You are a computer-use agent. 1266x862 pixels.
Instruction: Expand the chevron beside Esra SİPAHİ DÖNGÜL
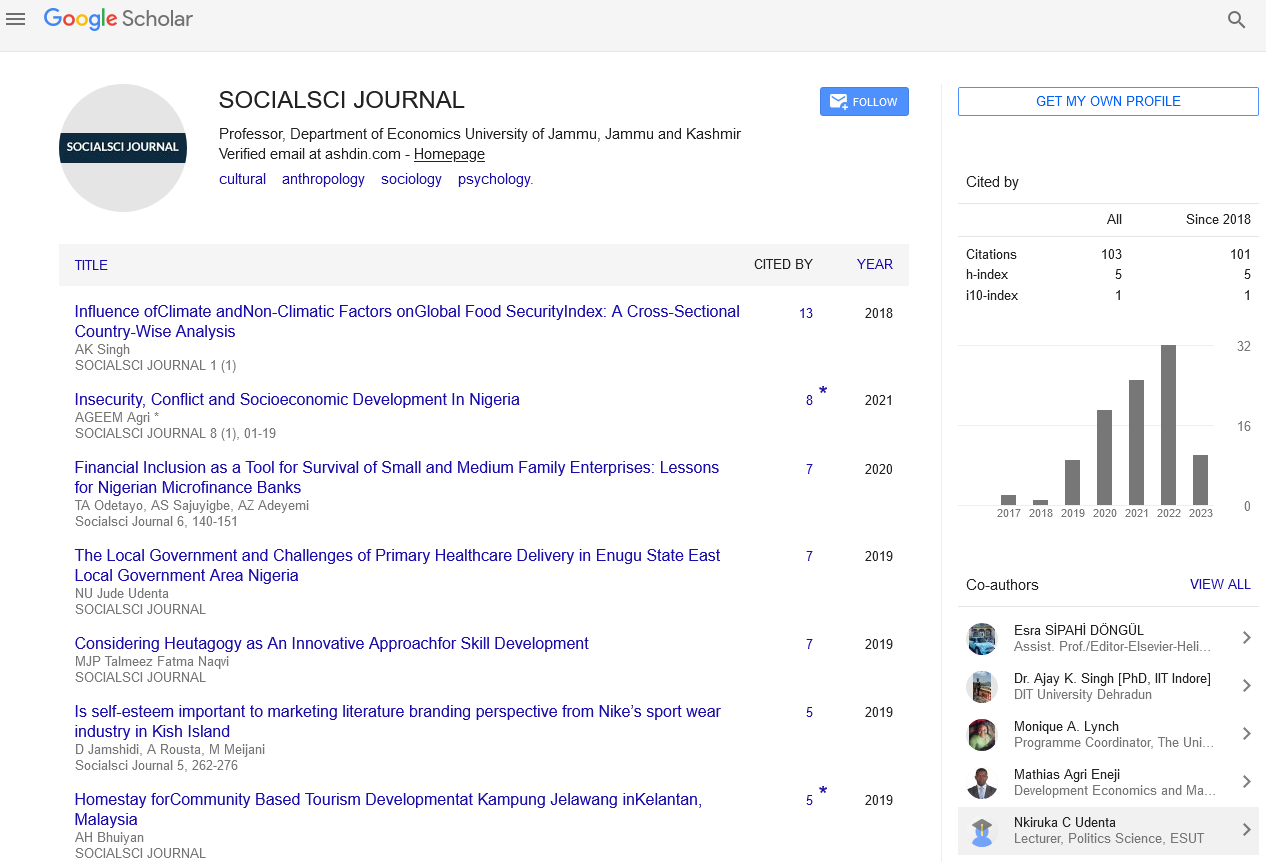1246,638
